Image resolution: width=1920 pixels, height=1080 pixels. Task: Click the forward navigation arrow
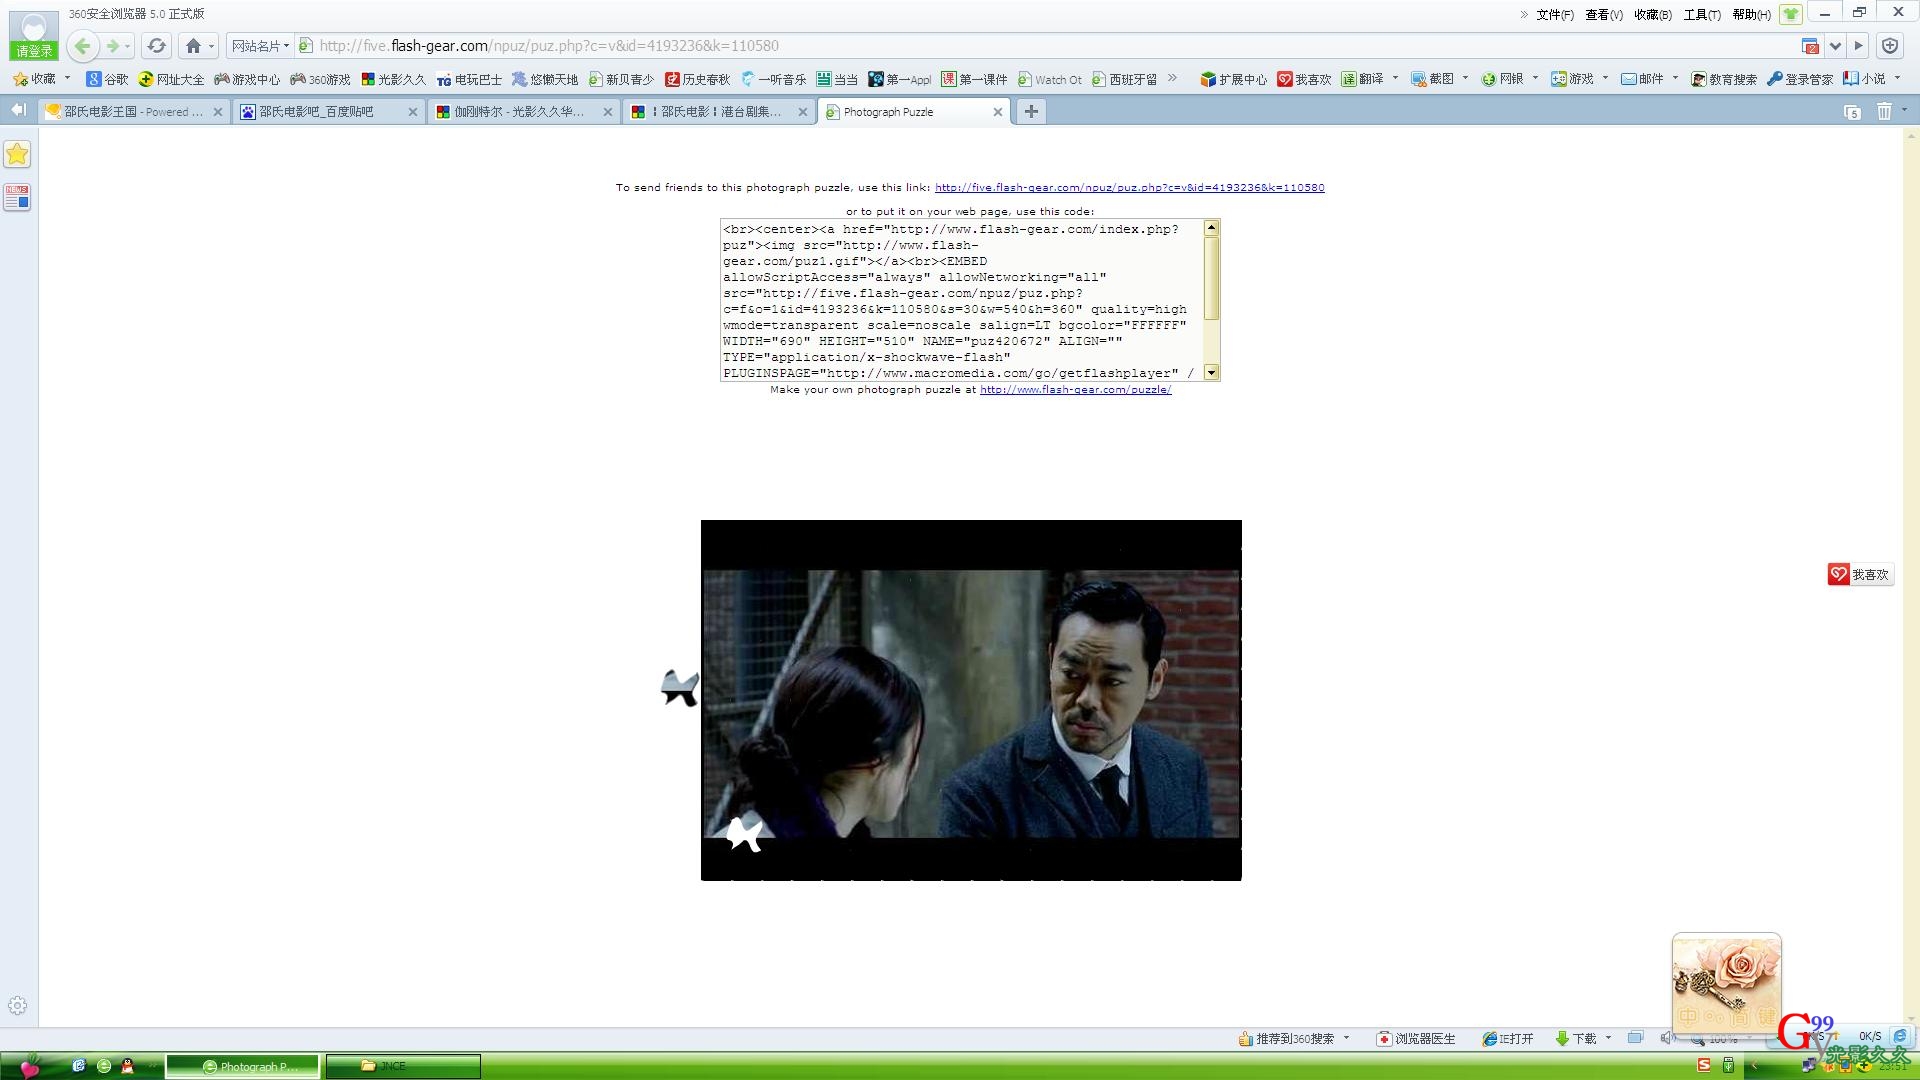click(x=113, y=46)
